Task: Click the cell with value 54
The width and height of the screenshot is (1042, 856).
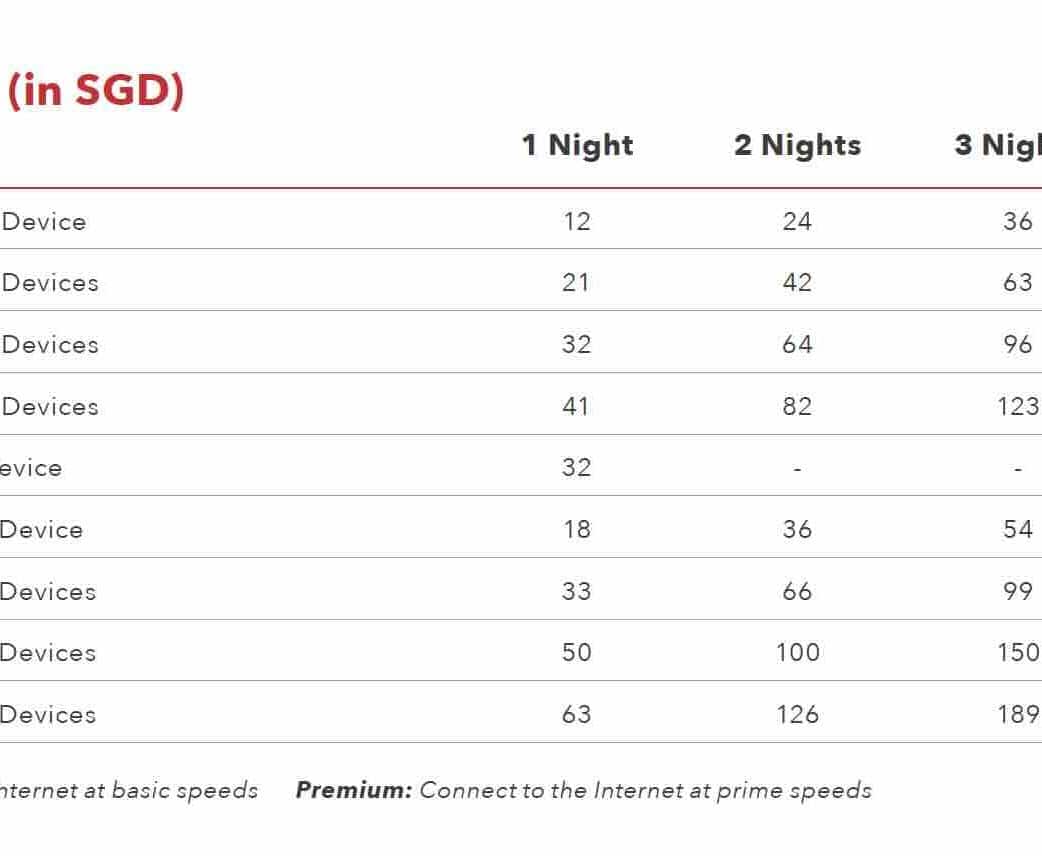Action: (x=1018, y=529)
